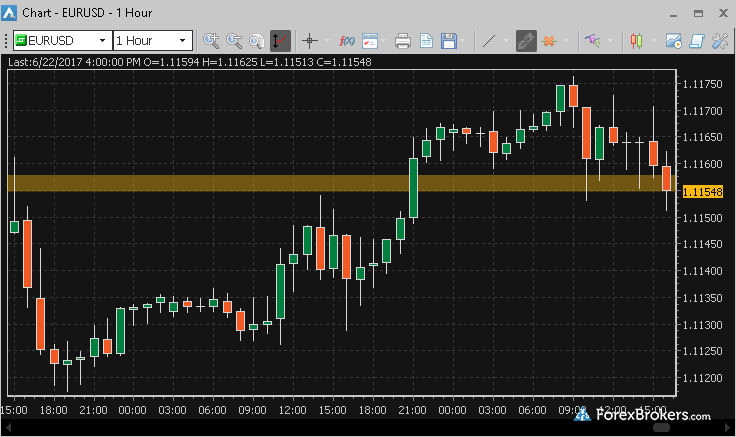Click the 1.11200 price axis label
The width and height of the screenshot is (736, 437).
coord(702,378)
